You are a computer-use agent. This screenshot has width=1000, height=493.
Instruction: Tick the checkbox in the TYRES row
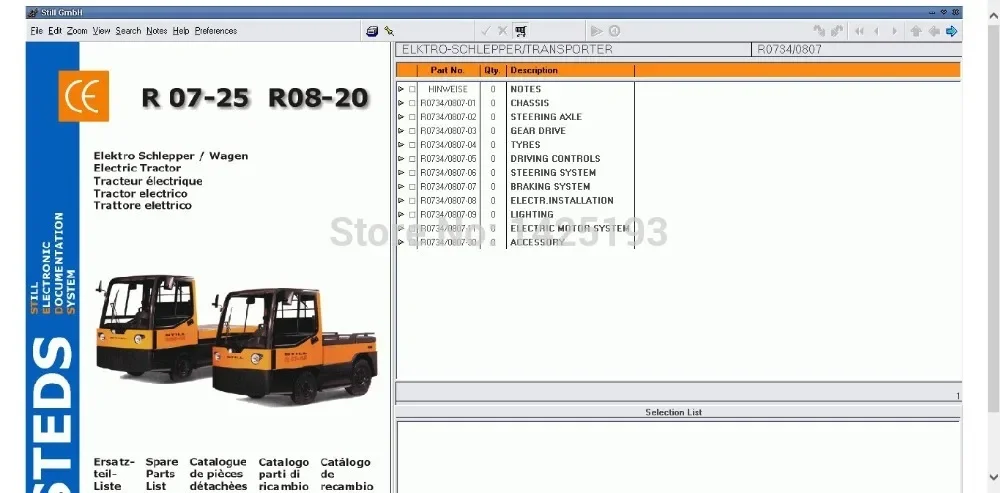pos(412,145)
